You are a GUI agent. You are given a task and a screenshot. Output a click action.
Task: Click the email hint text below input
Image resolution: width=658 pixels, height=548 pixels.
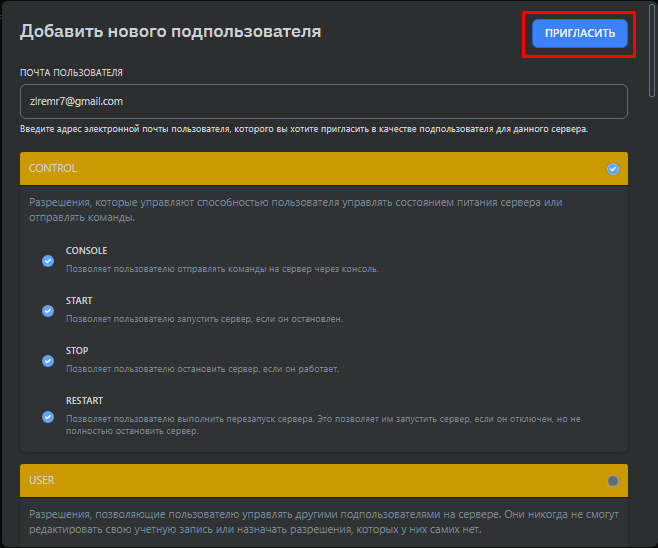[x=304, y=129]
